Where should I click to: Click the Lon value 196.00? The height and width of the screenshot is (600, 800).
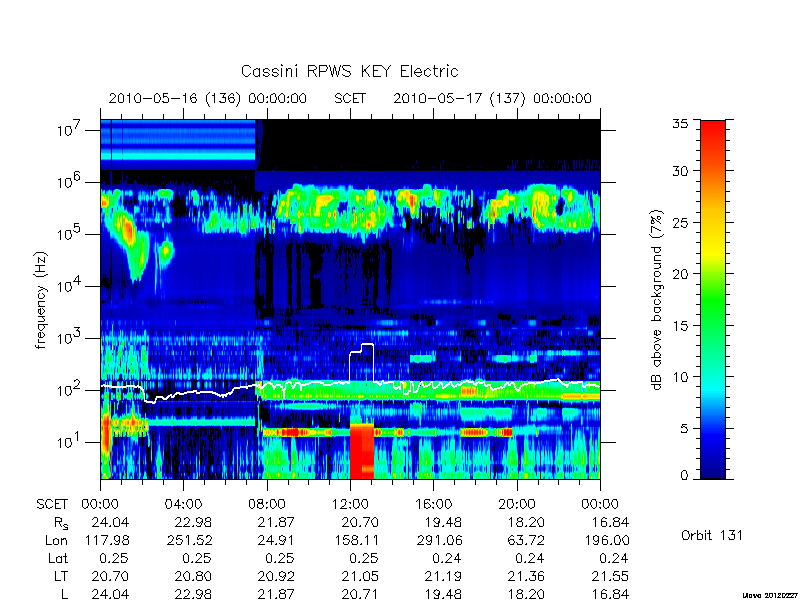[x=606, y=540]
